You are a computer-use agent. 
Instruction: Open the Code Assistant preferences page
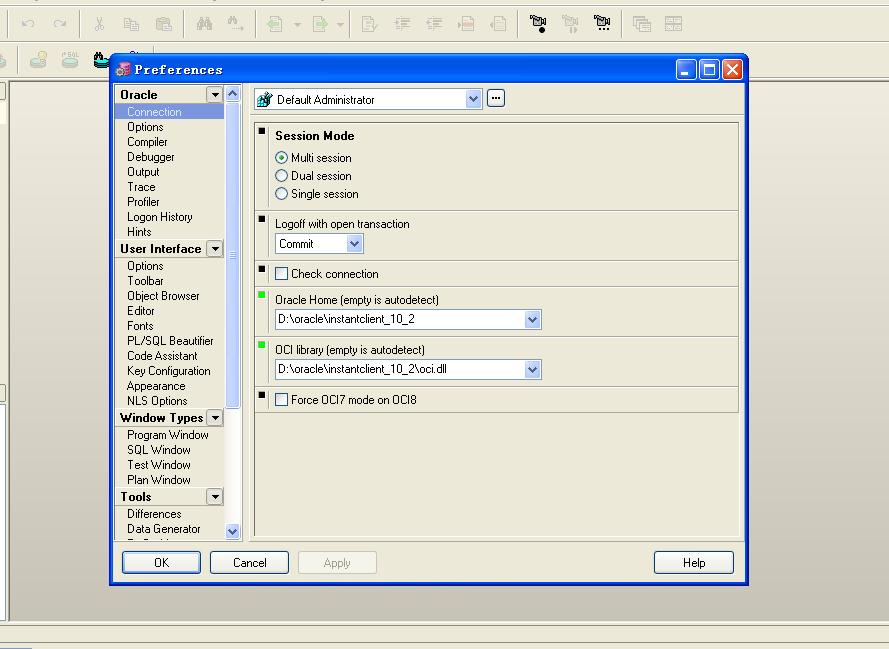click(x=162, y=355)
